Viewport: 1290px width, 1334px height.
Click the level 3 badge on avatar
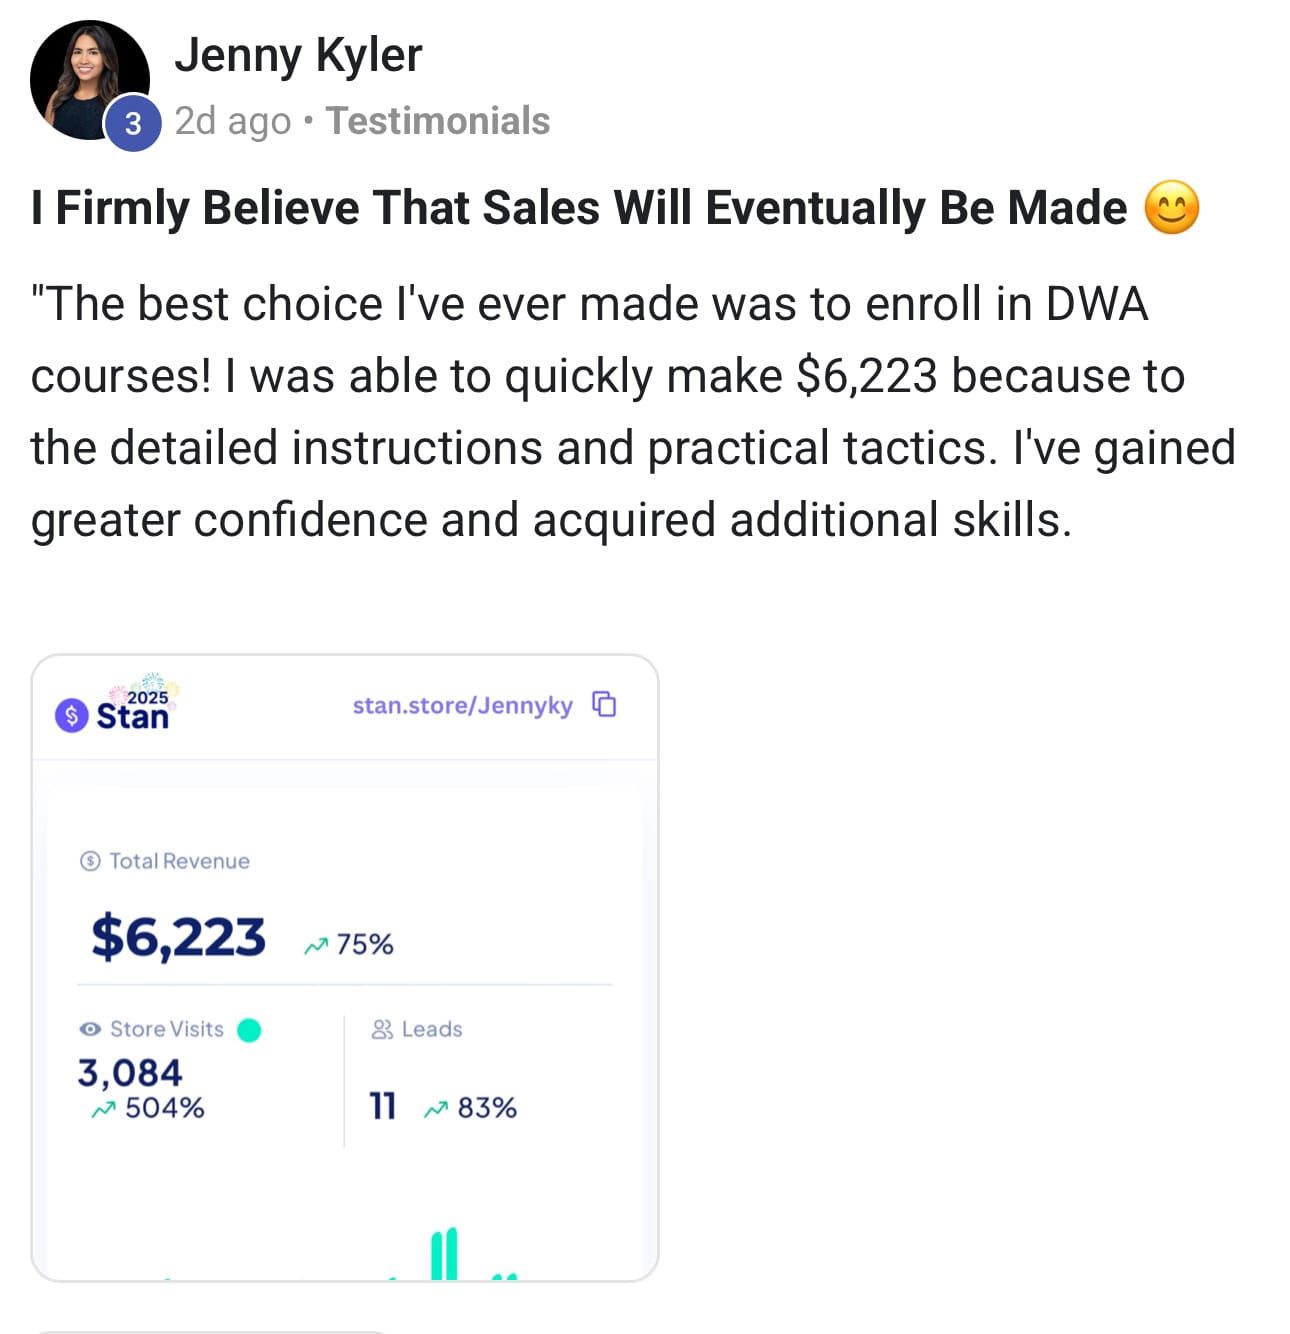click(x=133, y=123)
